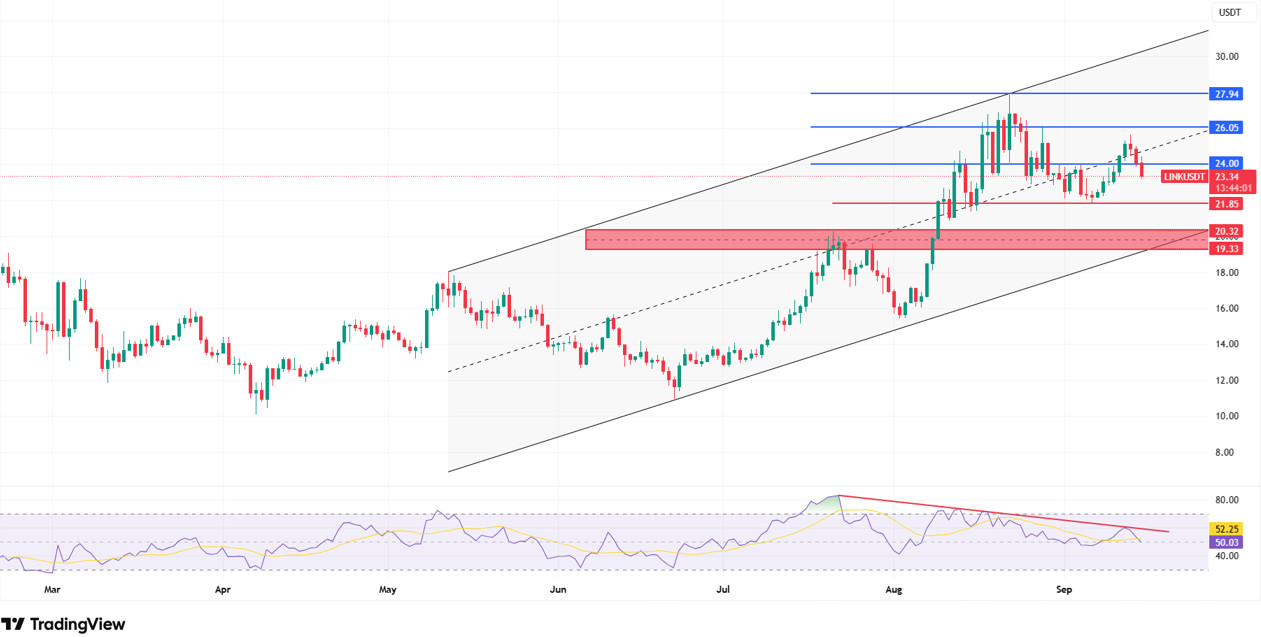The image size is (1261, 637).
Task: Click the Apr date on time axis
Action: pyautogui.click(x=222, y=590)
